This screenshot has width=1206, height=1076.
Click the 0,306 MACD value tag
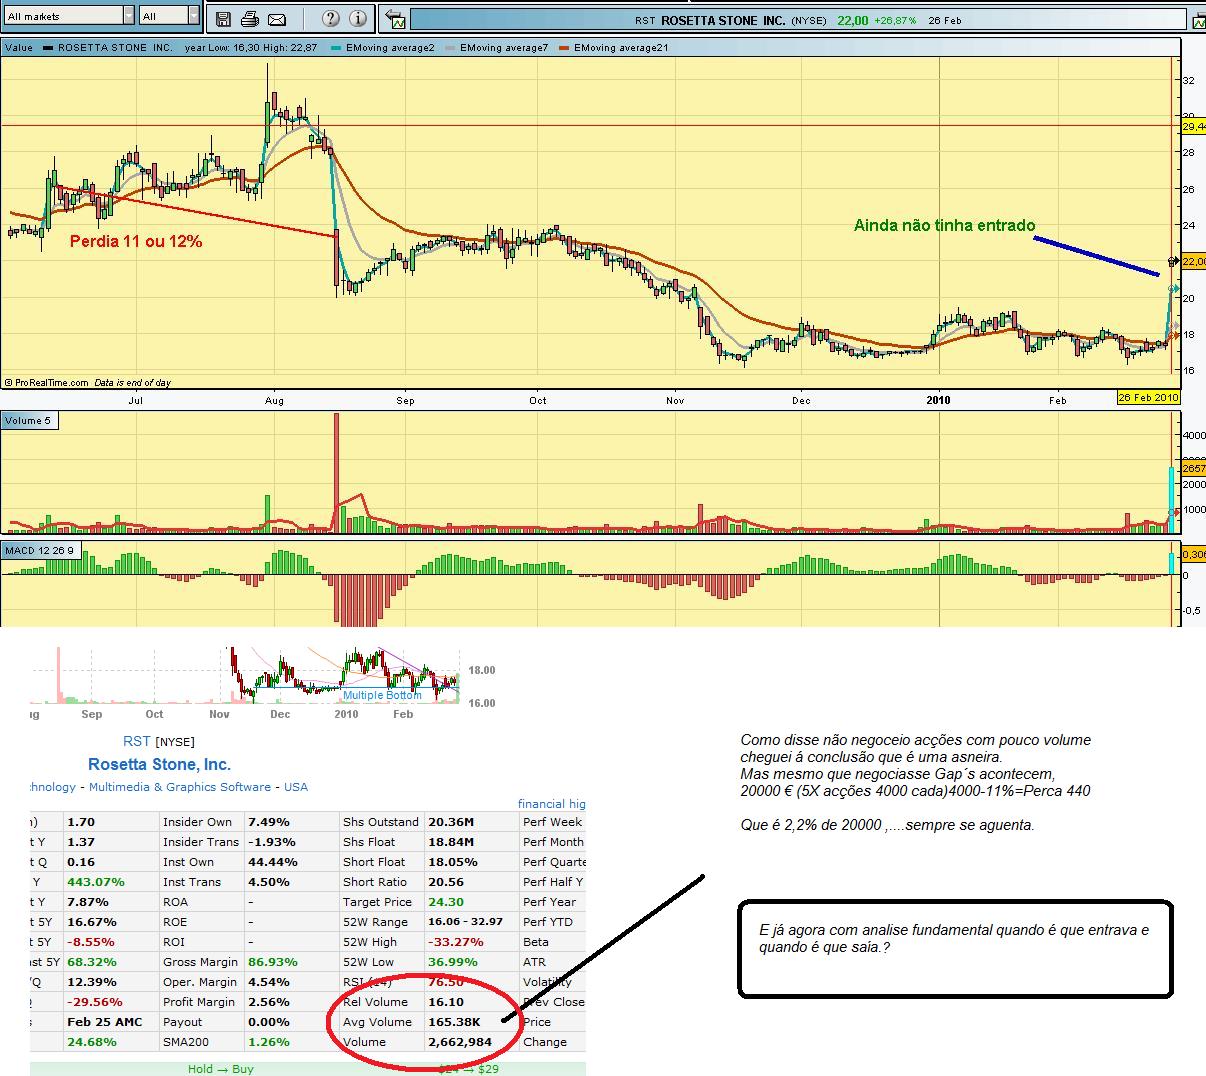[1194, 554]
